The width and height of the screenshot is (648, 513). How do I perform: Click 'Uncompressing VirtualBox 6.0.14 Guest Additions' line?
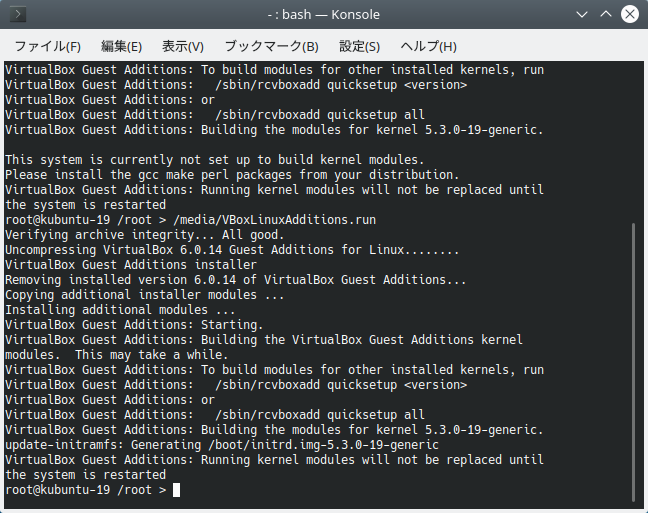tap(232, 250)
